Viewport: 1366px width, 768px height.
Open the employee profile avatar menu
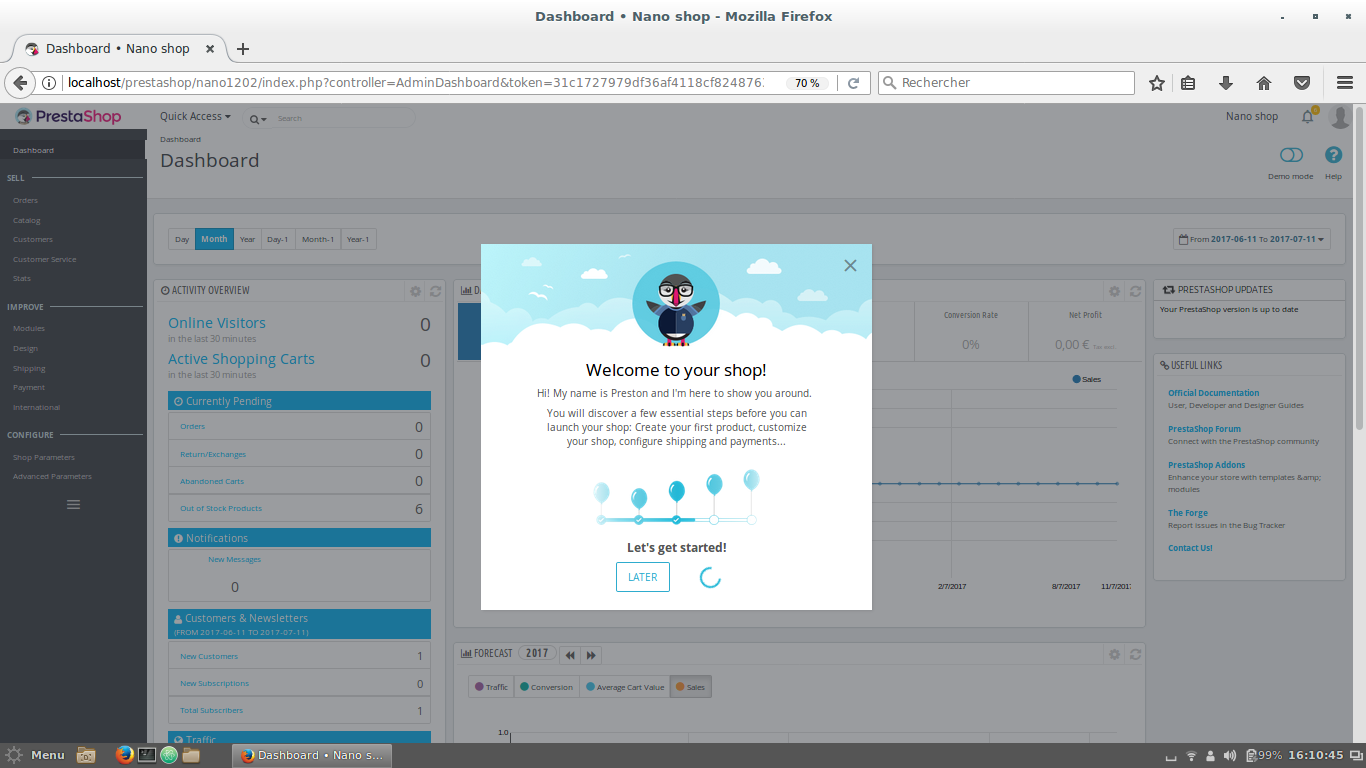(x=1340, y=117)
